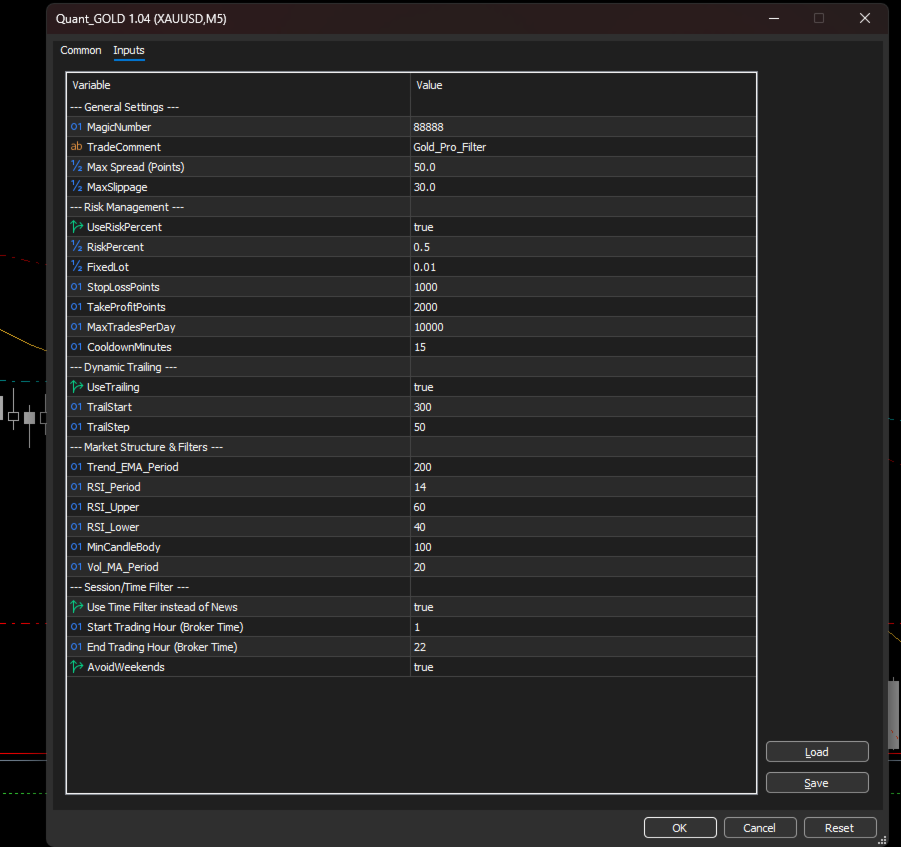This screenshot has width=901, height=847.
Task: Click the integer icon beside RSI_Lower
Action: click(76, 527)
